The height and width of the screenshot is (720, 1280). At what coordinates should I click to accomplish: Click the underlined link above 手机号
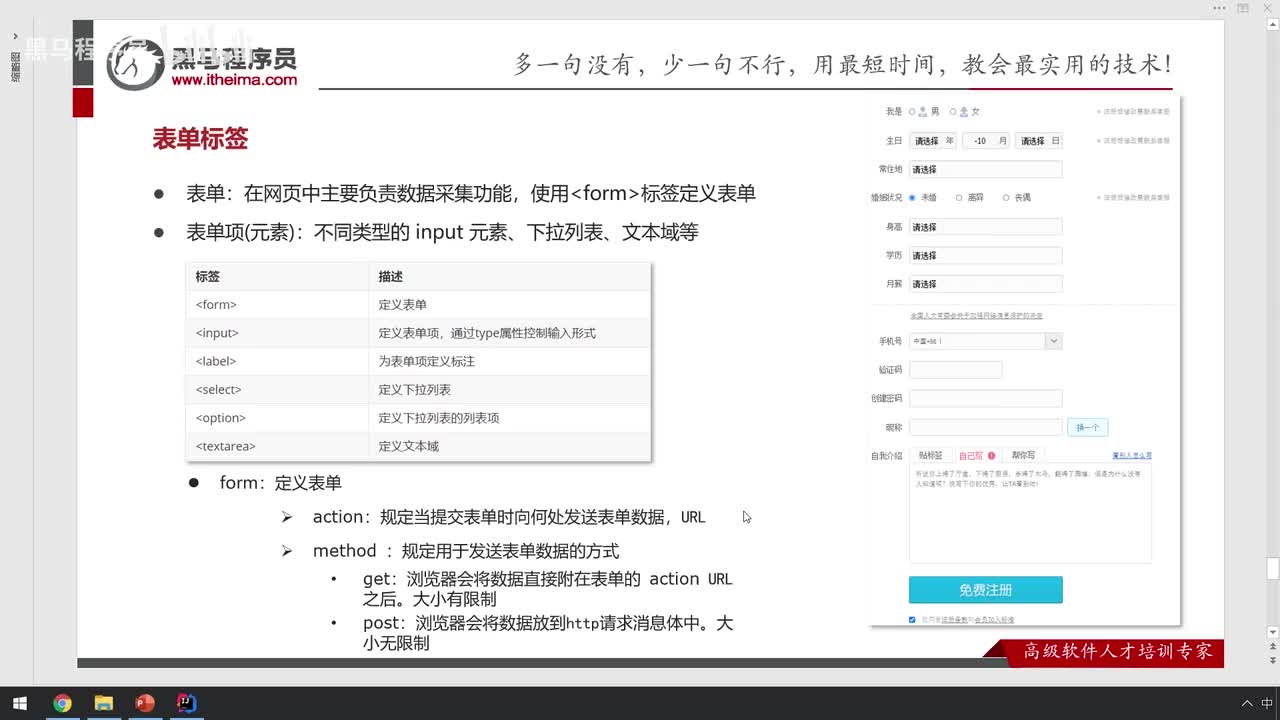976,315
